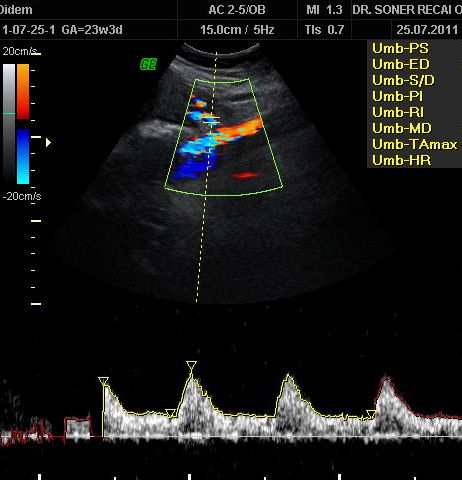Screen dimensions: 462x480
Task: Click the green GE logo icon
Action: coord(148,64)
